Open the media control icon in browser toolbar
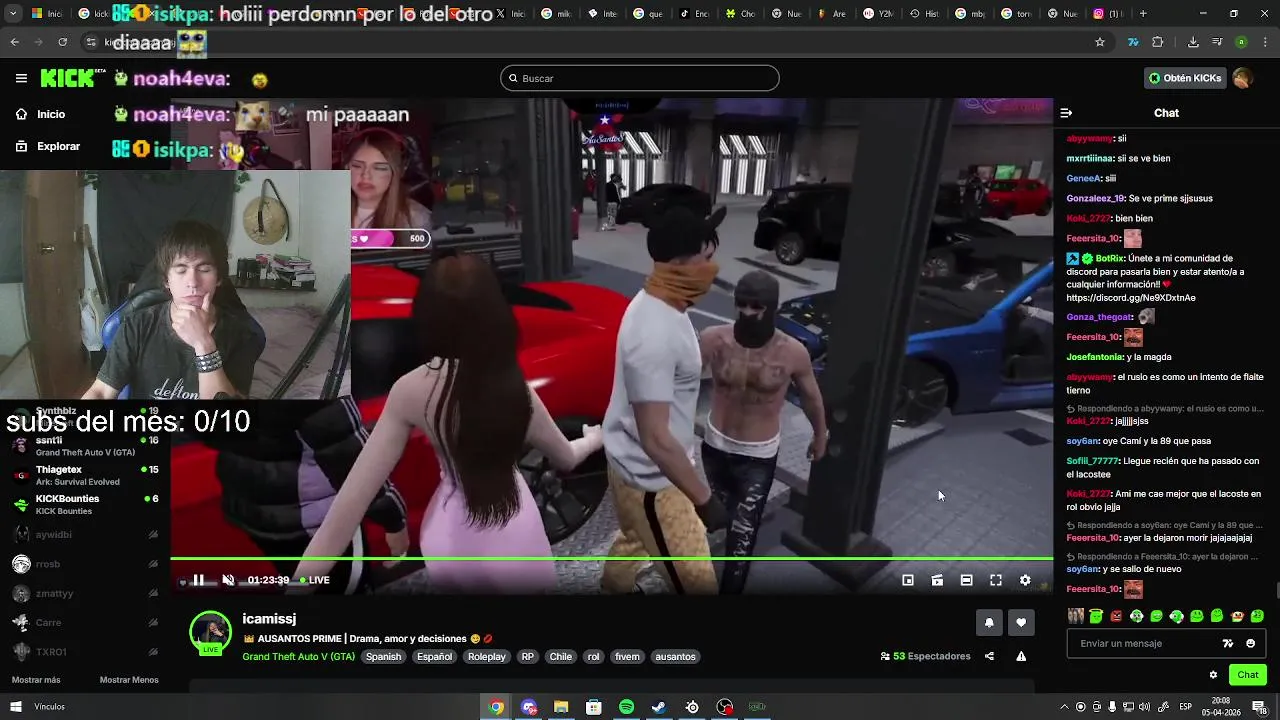The image size is (1280, 720). 1217,42
